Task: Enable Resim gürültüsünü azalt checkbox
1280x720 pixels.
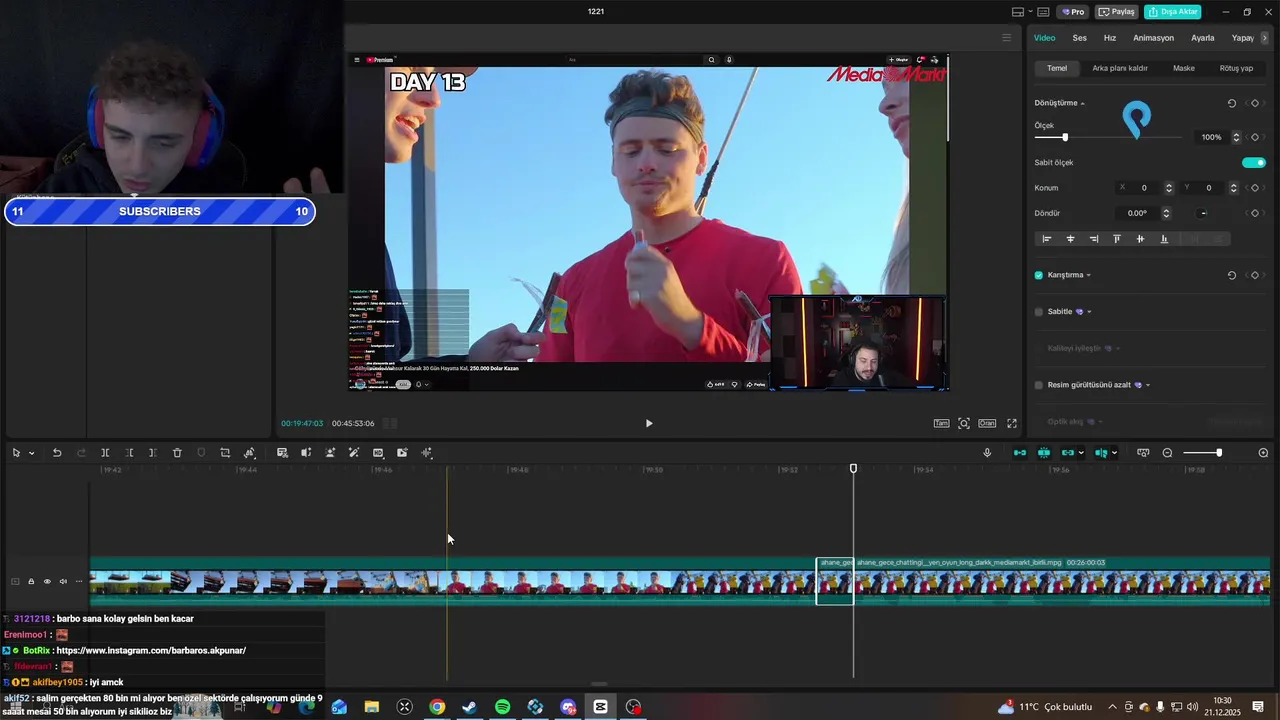Action: pyautogui.click(x=1039, y=385)
